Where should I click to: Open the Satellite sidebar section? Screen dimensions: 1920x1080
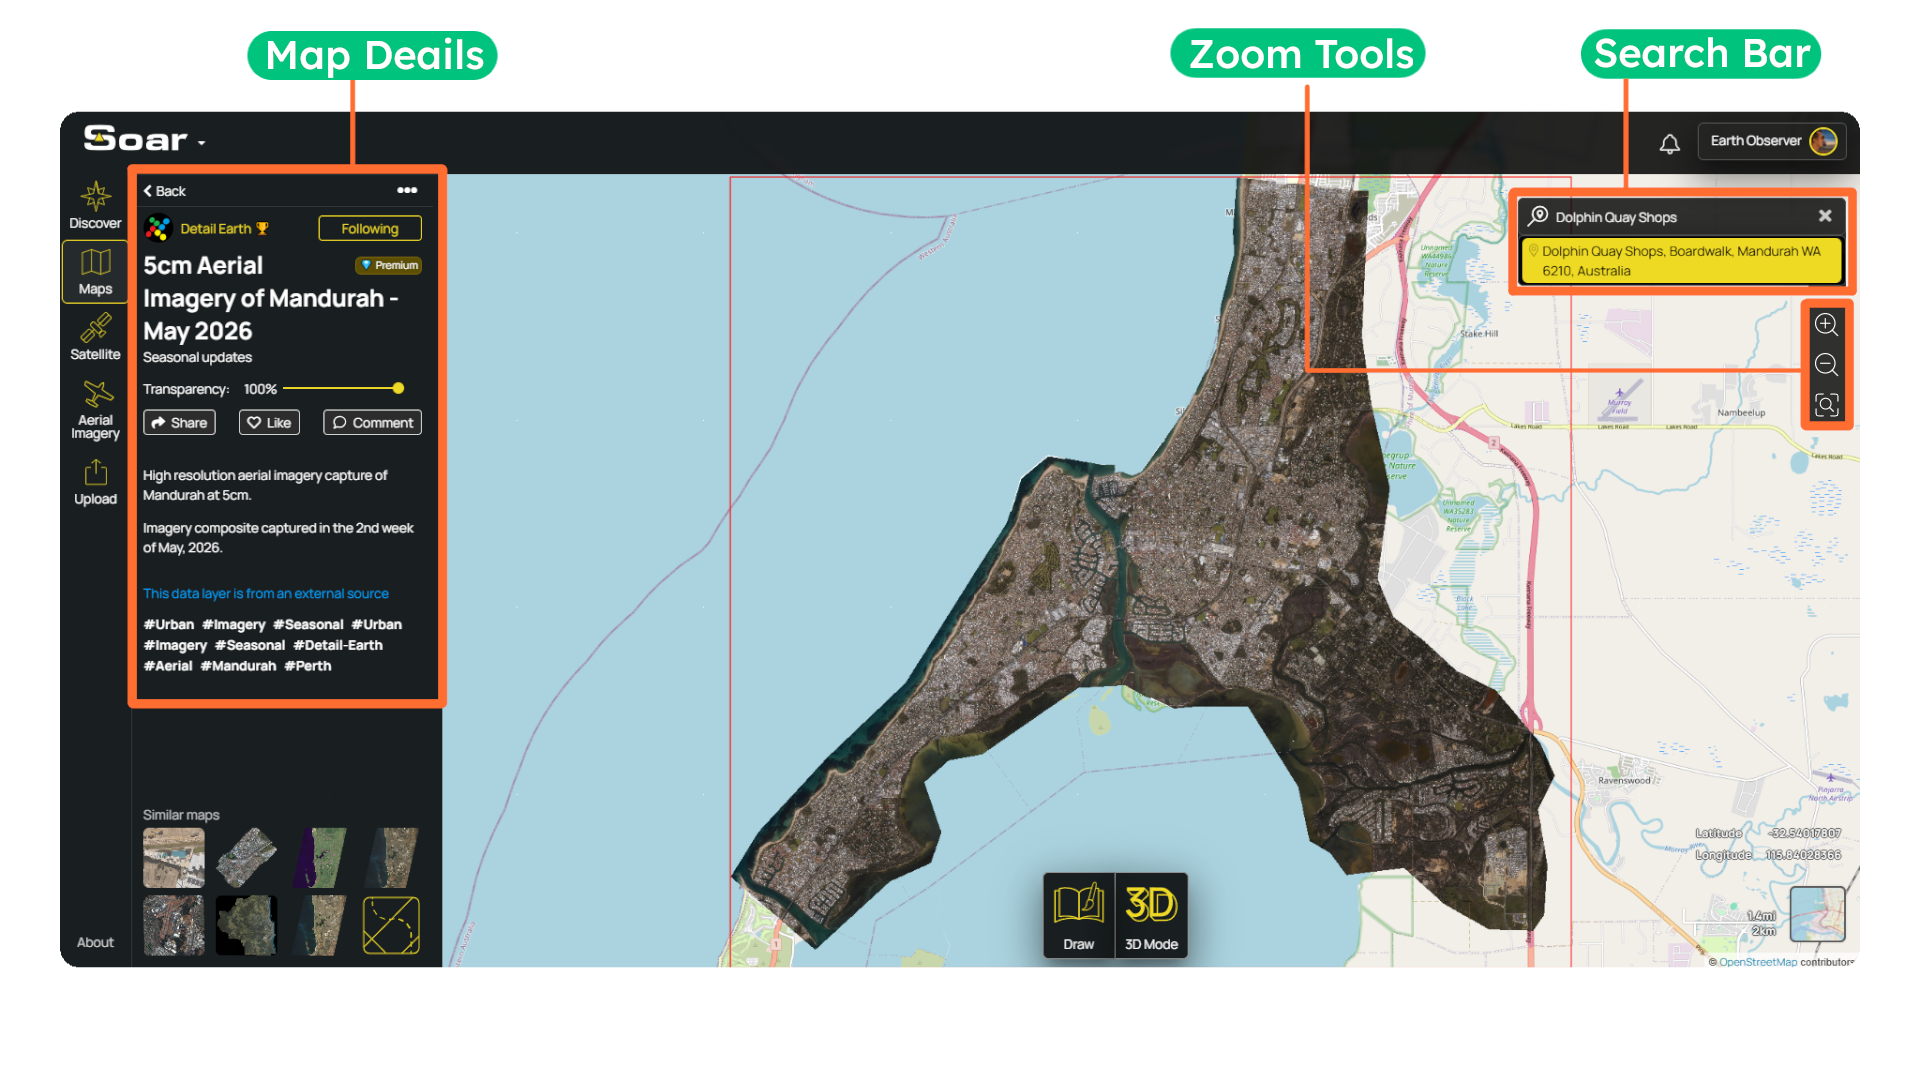pyautogui.click(x=95, y=337)
